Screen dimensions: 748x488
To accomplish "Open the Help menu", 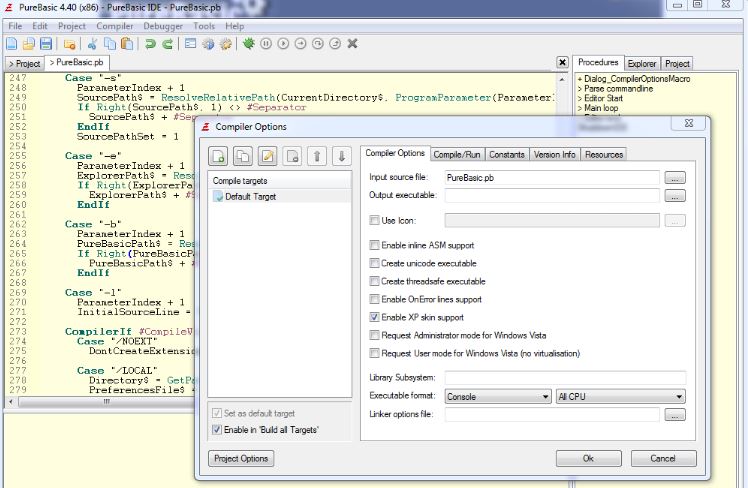I will coord(235,26).
